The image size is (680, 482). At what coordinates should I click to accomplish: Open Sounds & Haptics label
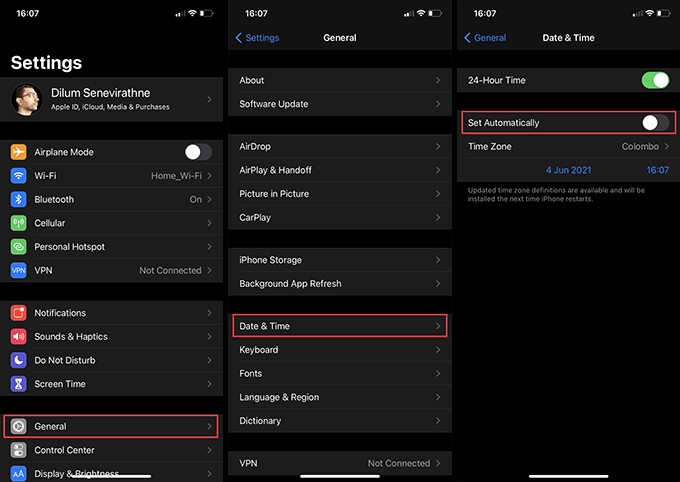(x=71, y=336)
